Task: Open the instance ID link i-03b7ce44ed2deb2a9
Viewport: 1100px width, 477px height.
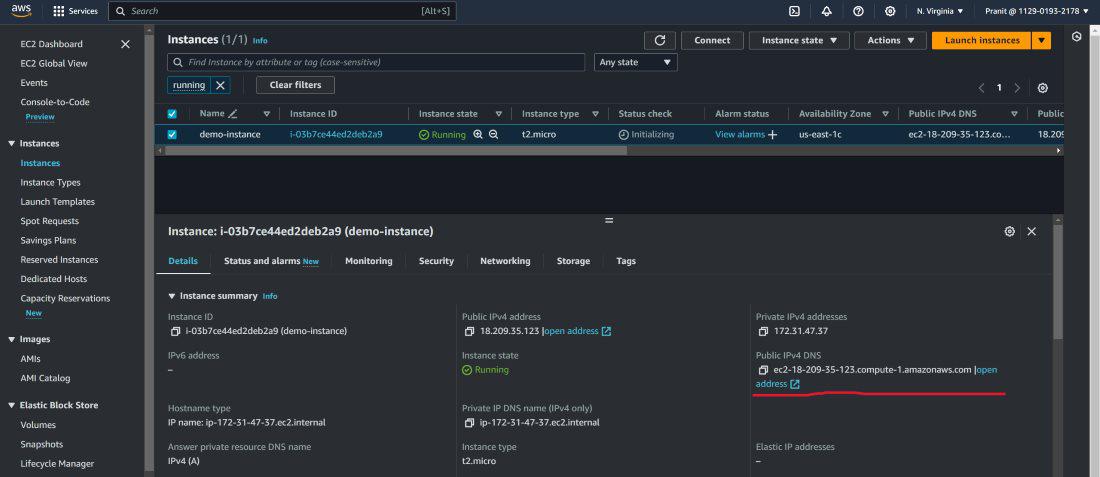Action: (x=336, y=135)
